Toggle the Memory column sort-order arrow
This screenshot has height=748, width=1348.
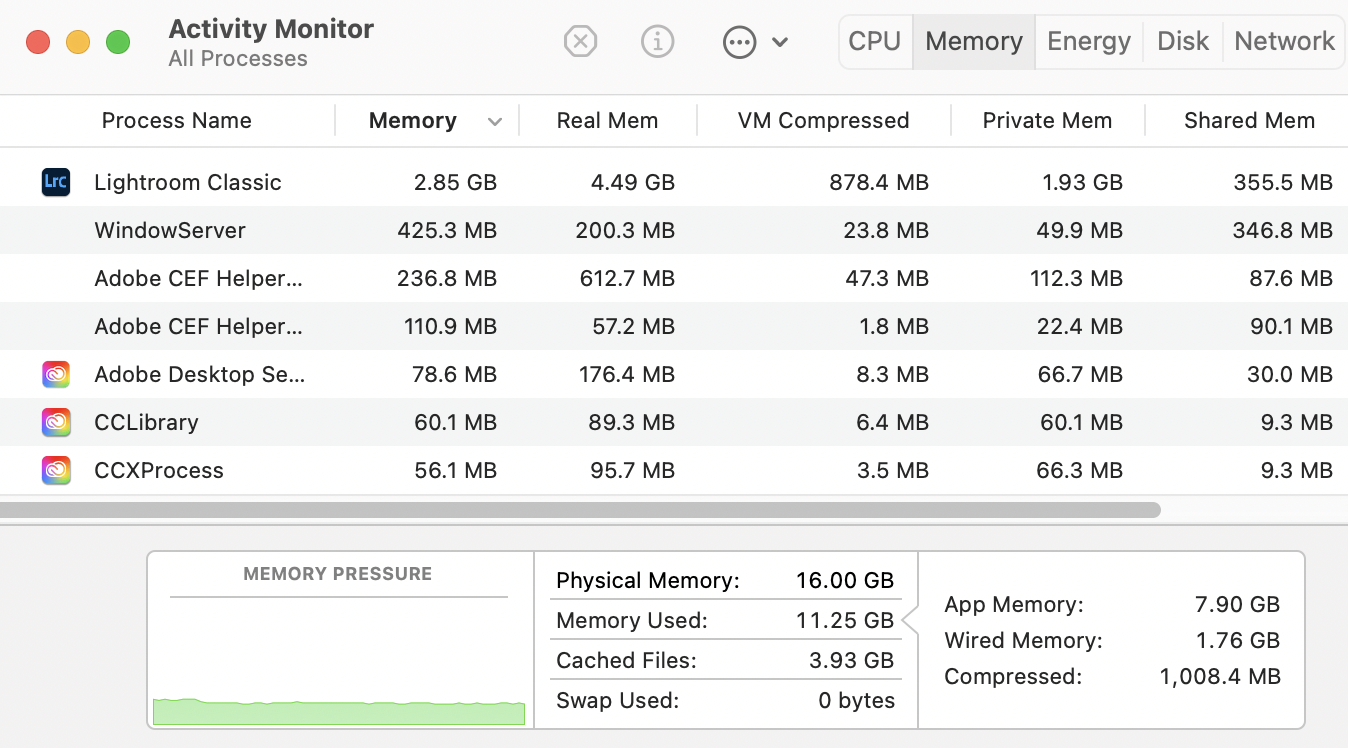(x=495, y=122)
